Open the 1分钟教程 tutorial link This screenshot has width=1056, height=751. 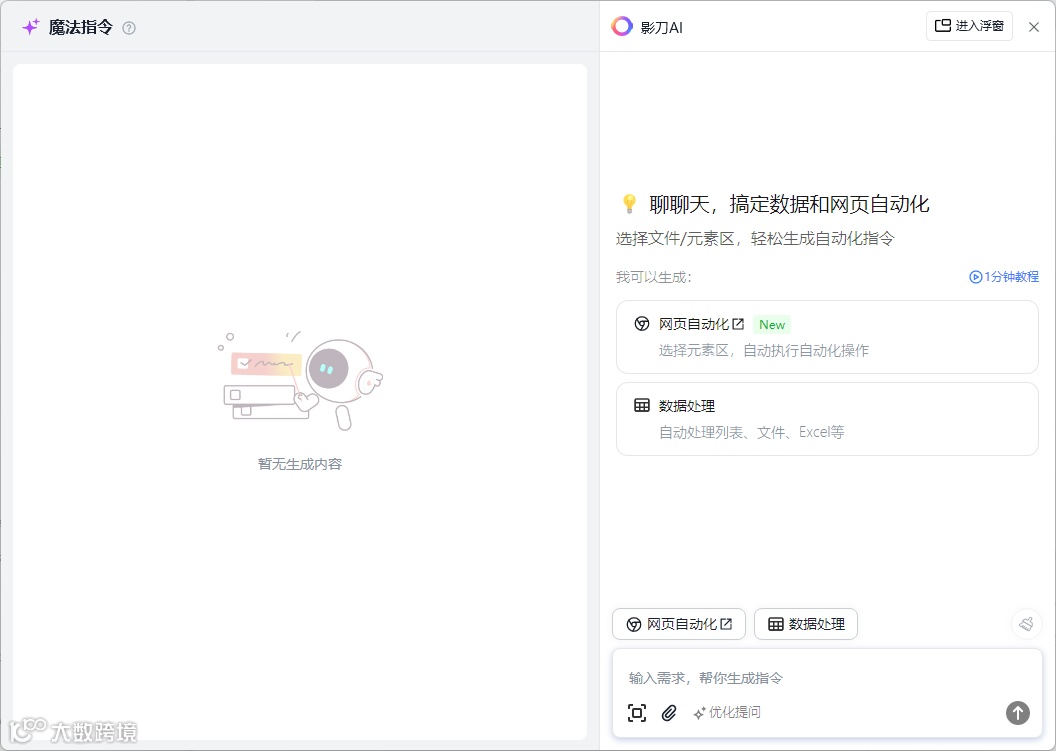point(1003,277)
